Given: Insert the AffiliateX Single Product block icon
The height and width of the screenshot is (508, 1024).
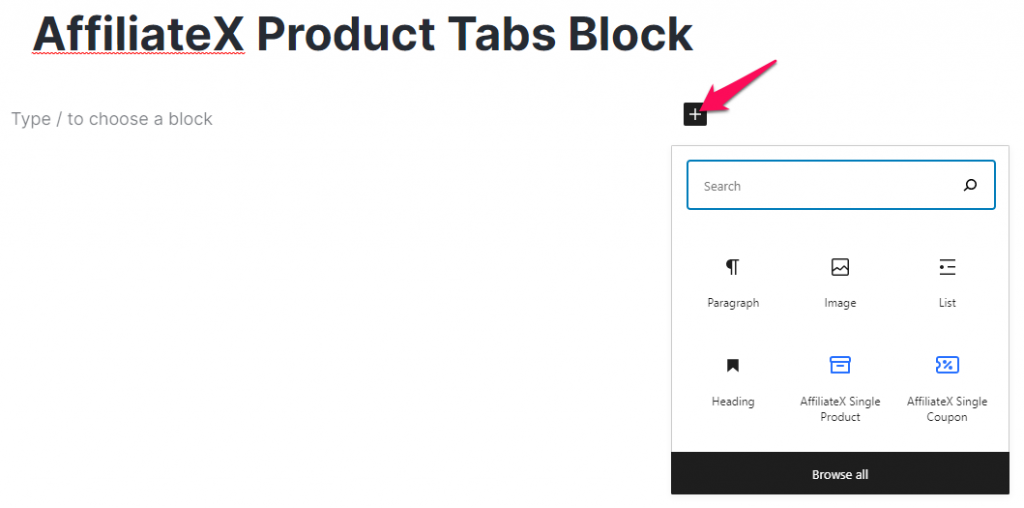Looking at the screenshot, I should coord(840,364).
